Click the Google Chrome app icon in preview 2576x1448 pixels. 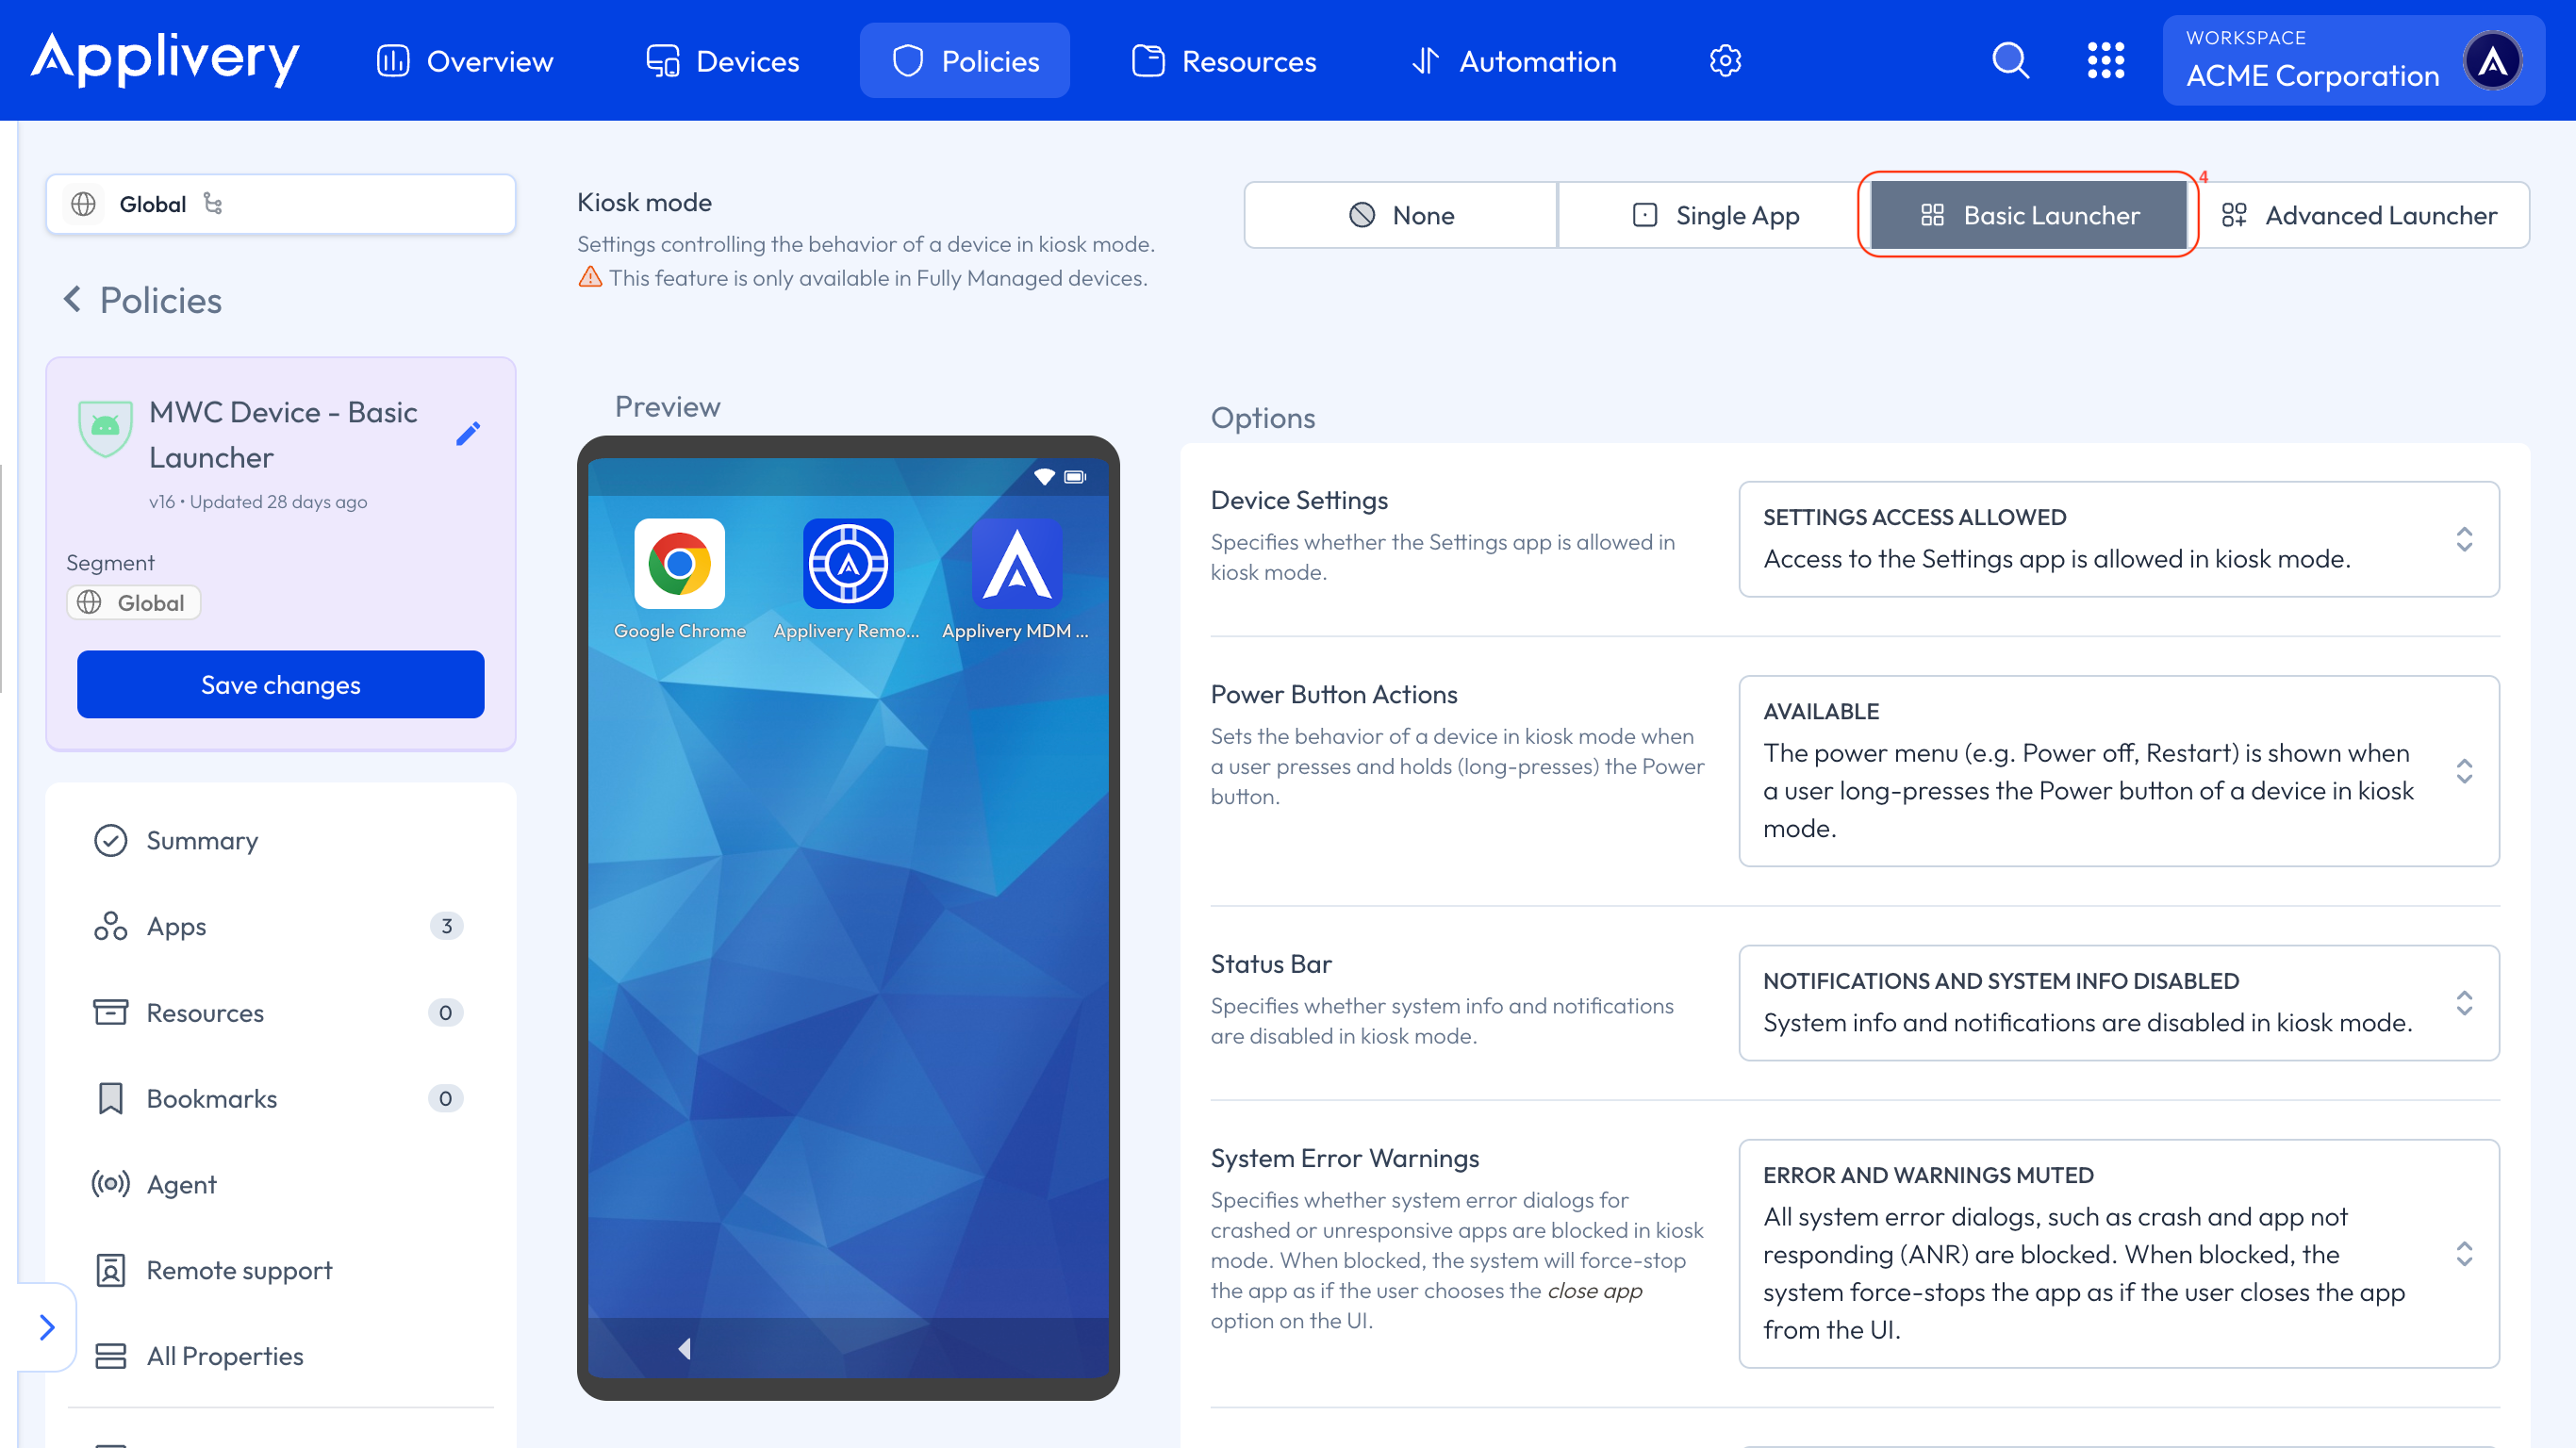[x=680, y=563]
